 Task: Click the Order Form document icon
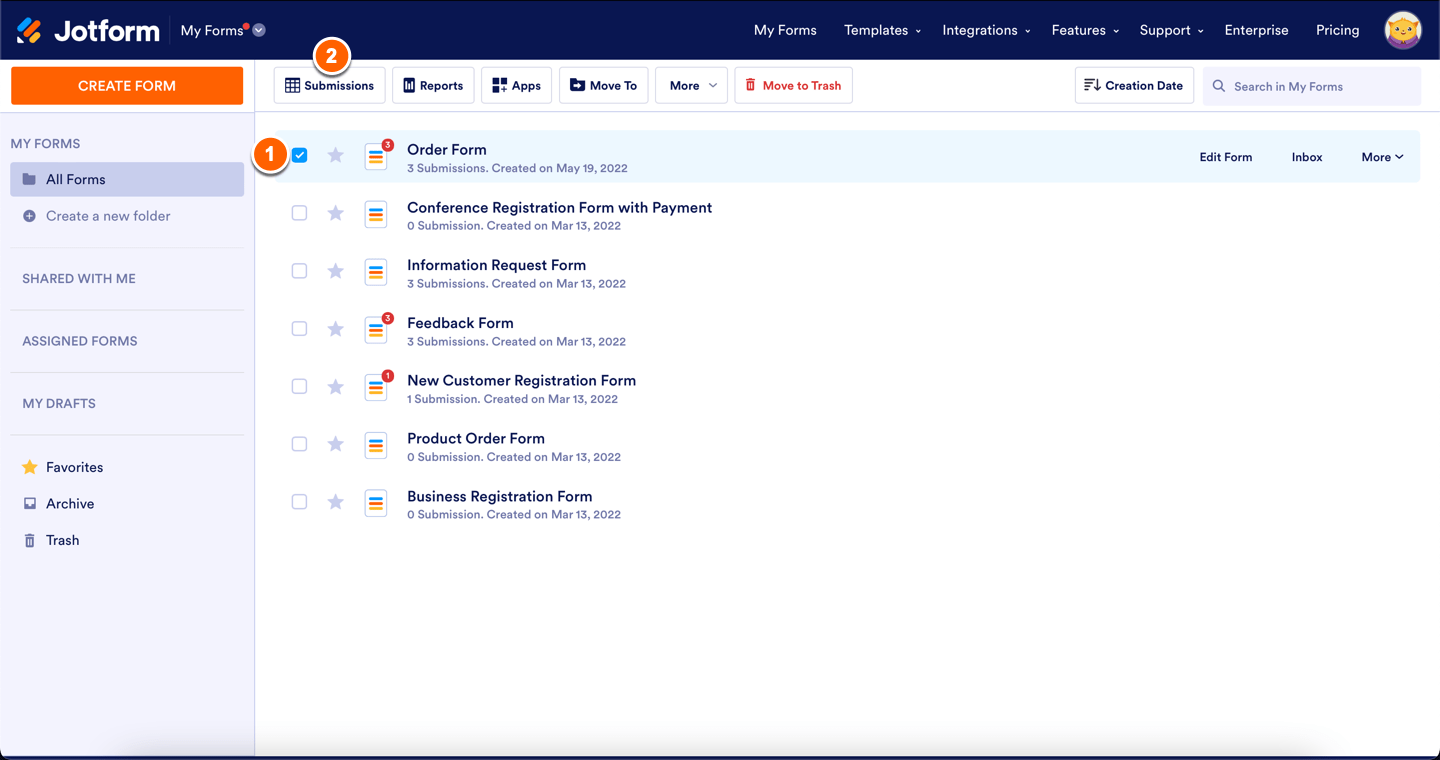(x=376, y=156)
